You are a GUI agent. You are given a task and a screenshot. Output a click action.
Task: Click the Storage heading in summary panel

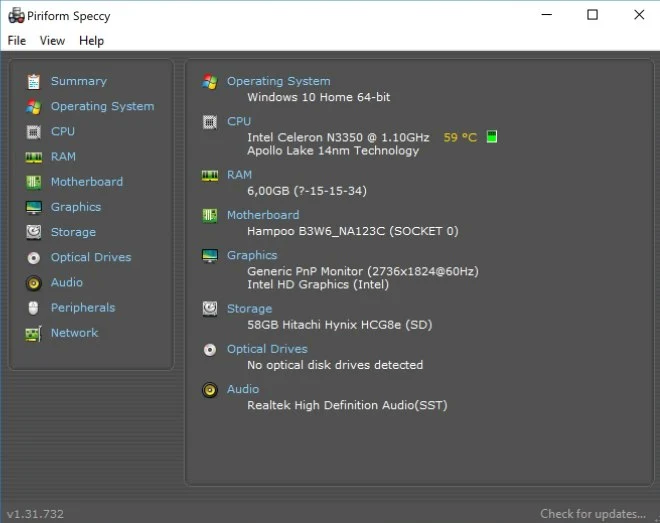(249, 309)
